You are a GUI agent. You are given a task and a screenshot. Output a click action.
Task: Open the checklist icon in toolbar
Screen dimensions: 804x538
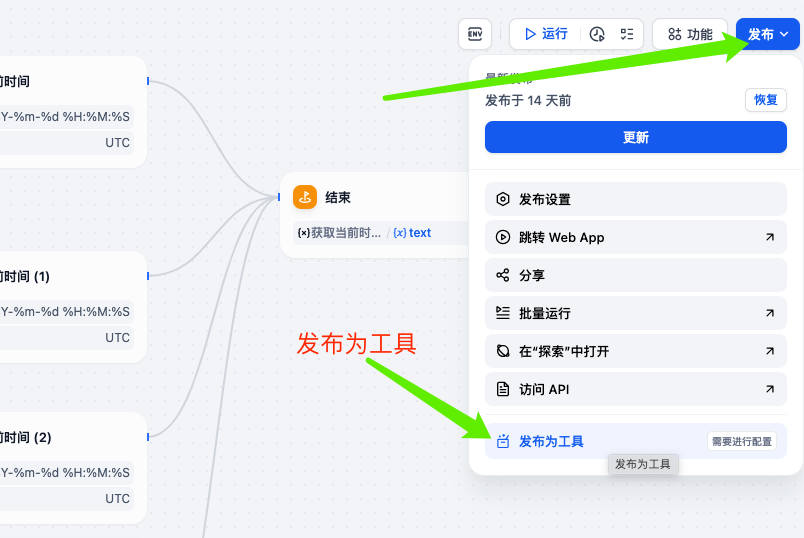tap(627, 34)
